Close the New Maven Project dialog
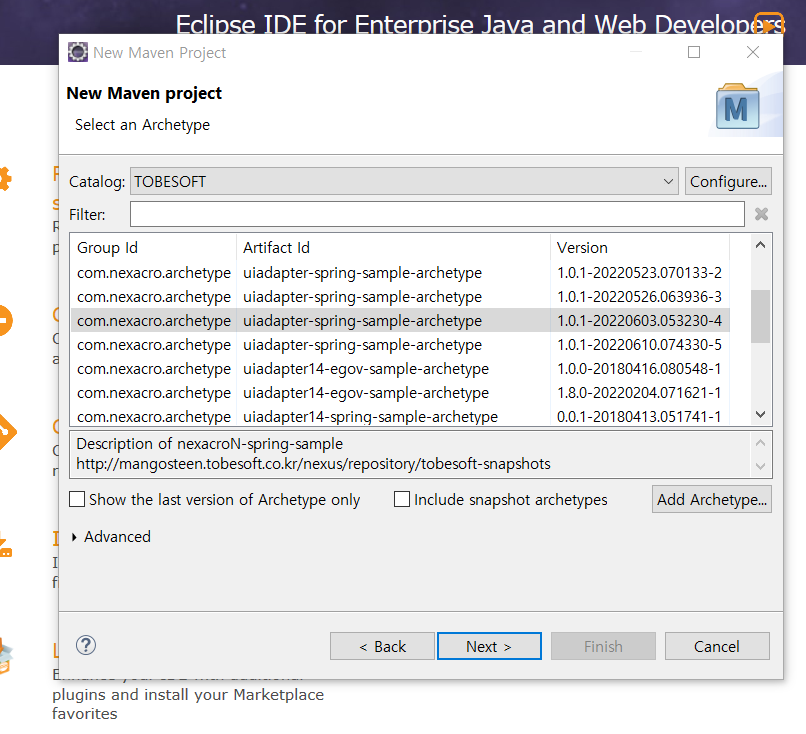The image size is (806, 734). [x=753, y=52]
